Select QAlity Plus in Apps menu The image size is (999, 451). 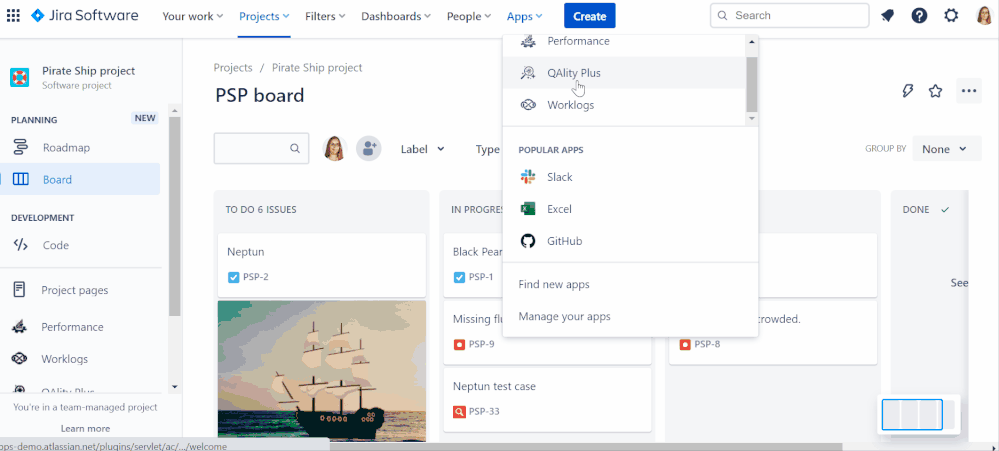coord(624,73)
